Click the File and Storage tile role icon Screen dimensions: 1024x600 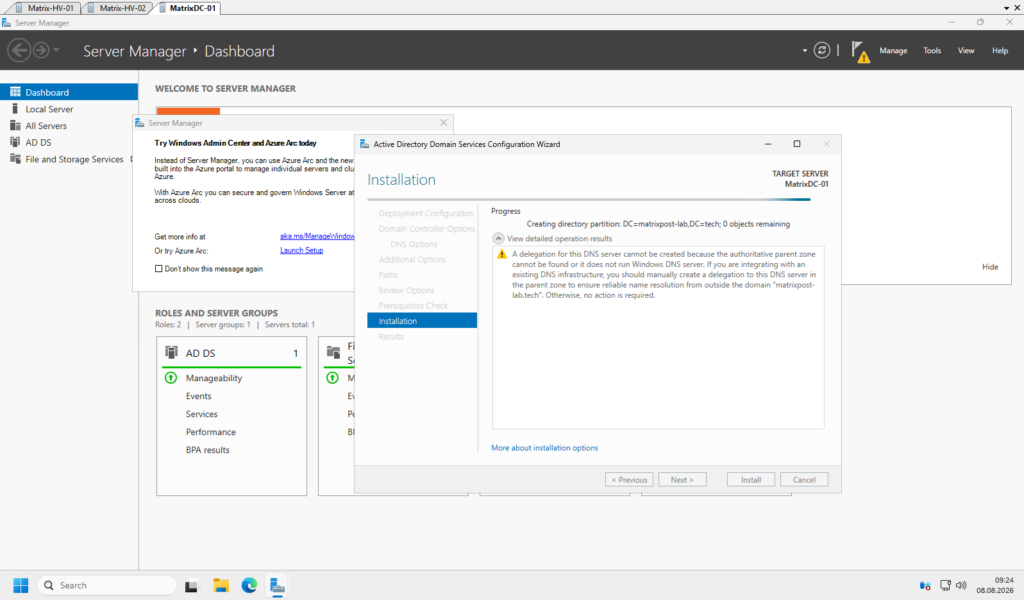(333, 353)
